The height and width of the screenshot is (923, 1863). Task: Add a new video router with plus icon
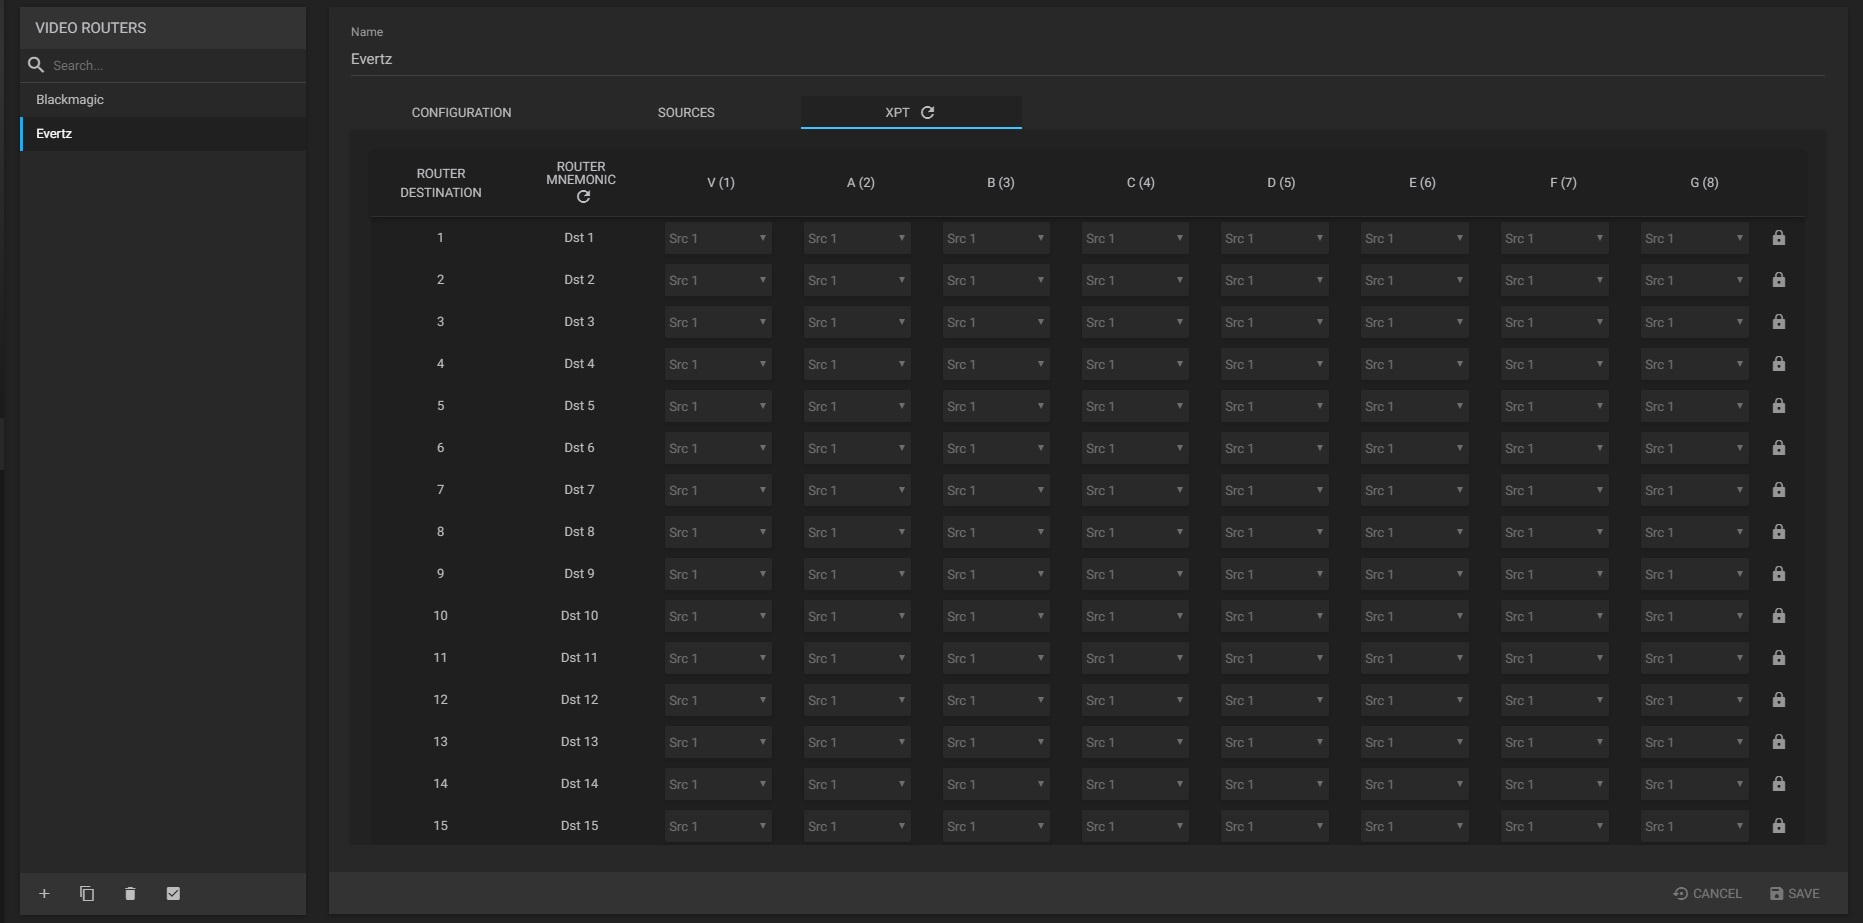coord(44,893)
